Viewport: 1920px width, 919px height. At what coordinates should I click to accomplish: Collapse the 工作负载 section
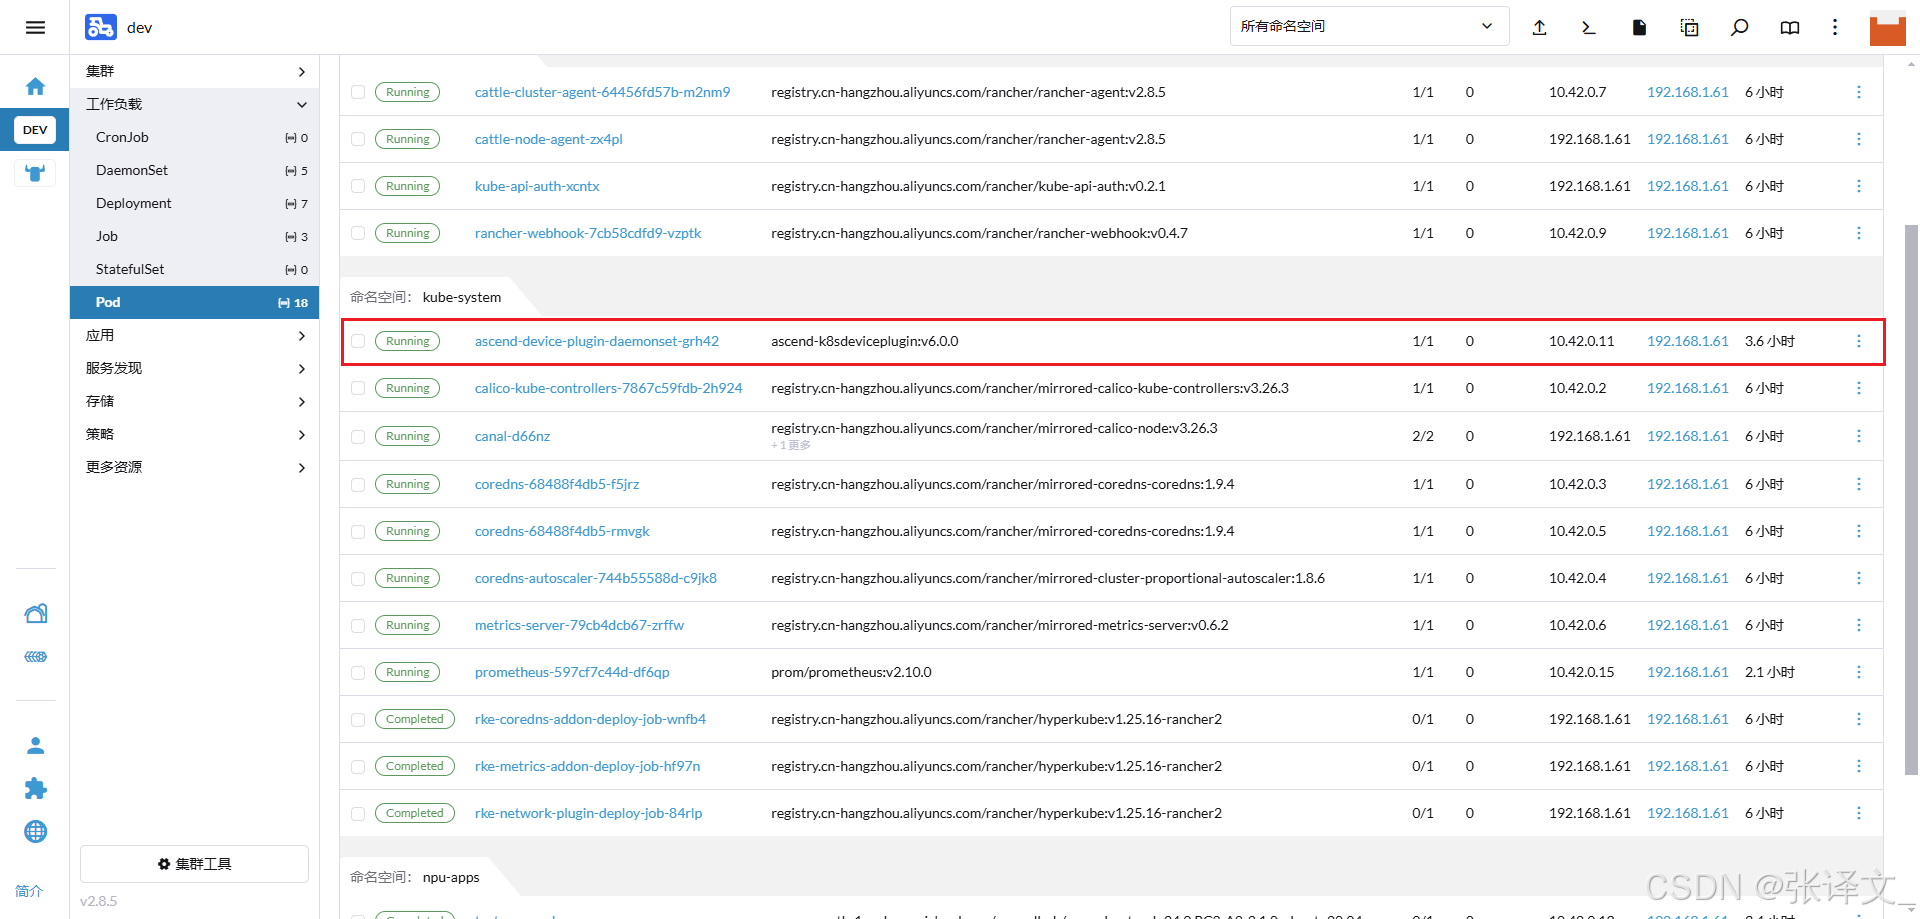(196, 104)
